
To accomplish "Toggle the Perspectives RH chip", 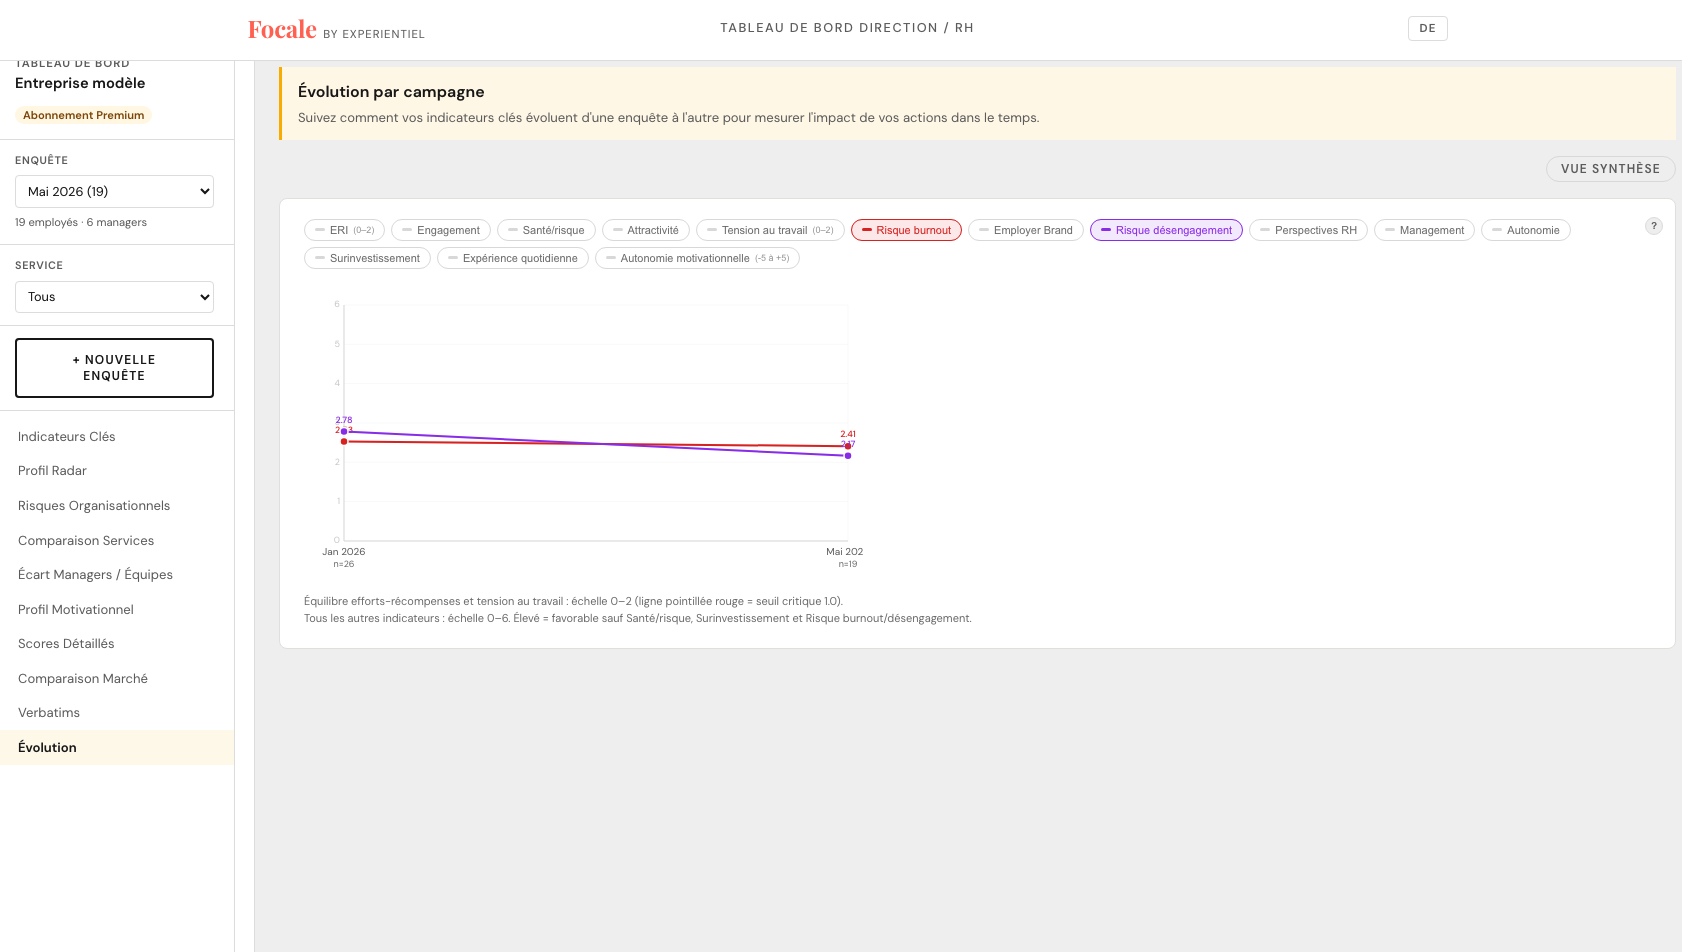I will [x=1308, y=230].
